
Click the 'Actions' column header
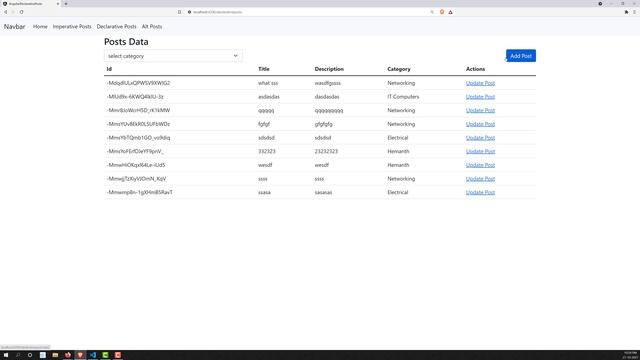point(476,69)
